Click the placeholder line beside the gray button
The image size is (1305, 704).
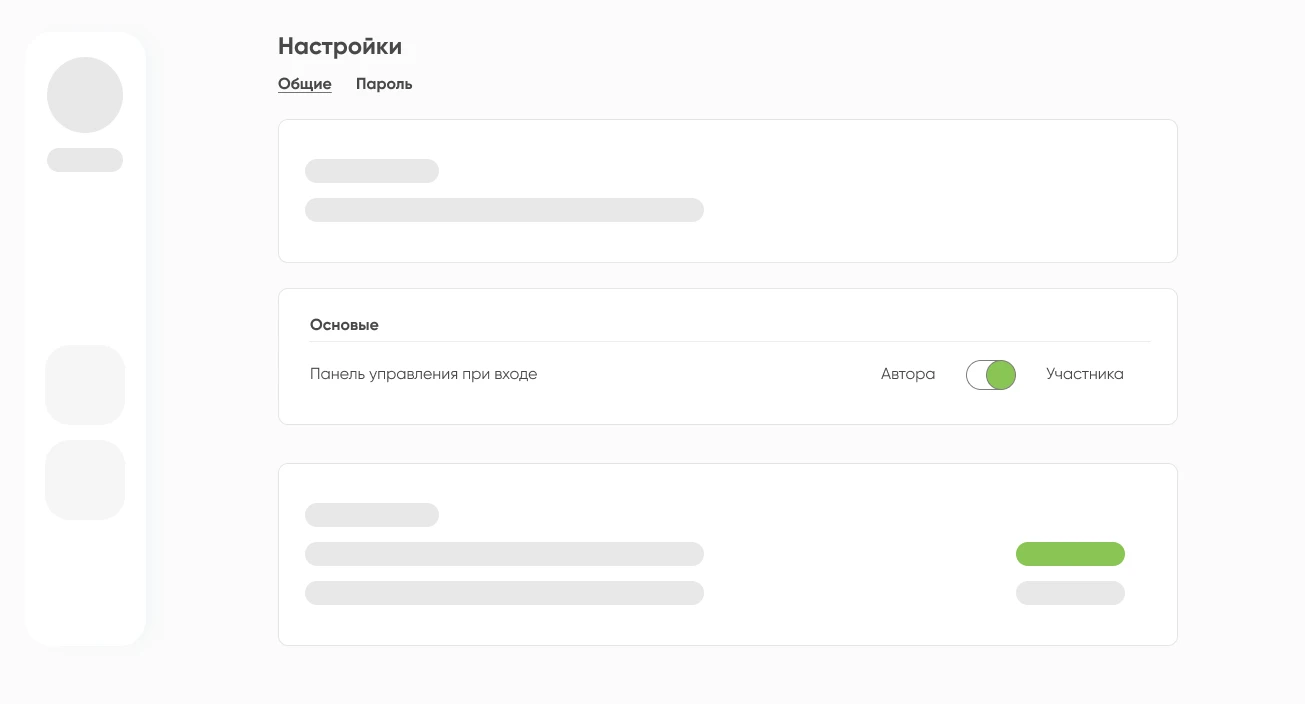point(504,593)
